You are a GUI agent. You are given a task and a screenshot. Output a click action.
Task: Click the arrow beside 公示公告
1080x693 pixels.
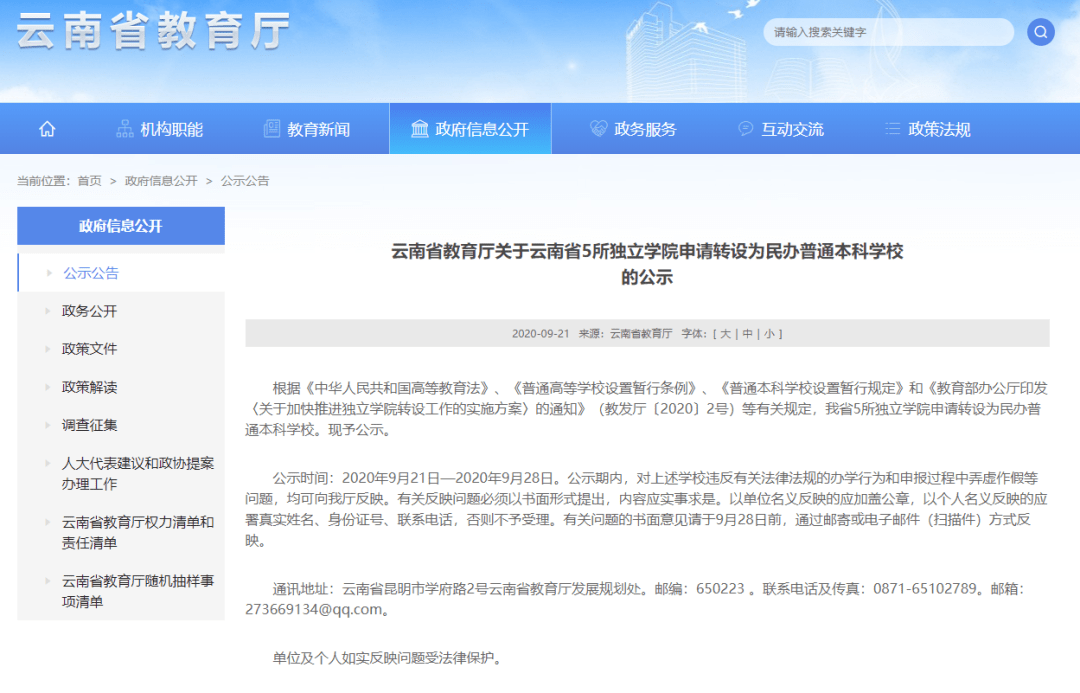click(49, 273)
